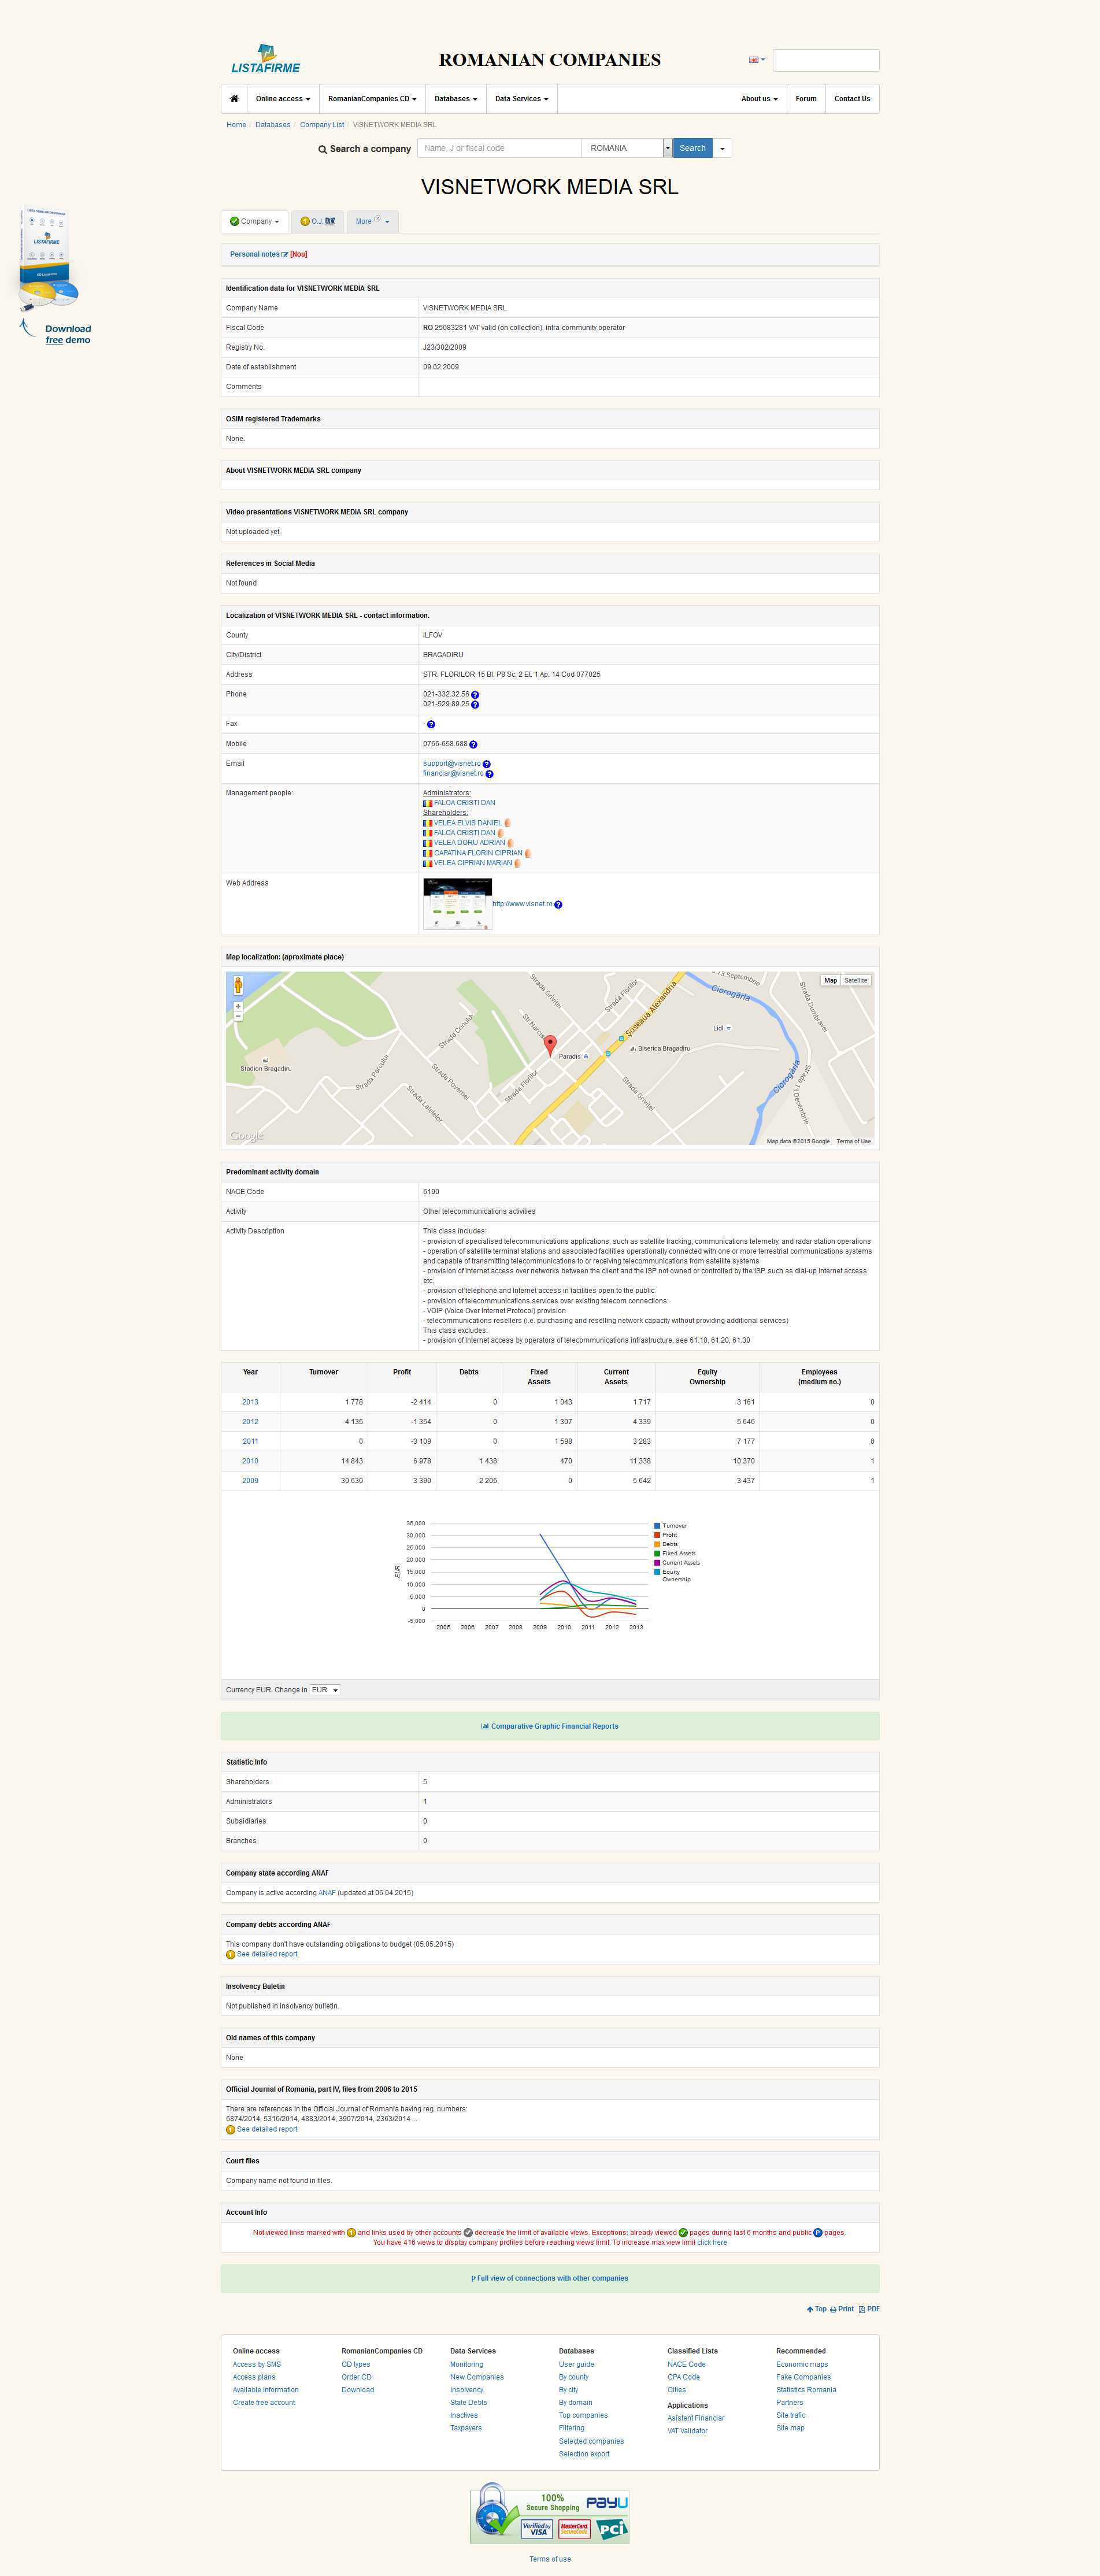The height and width of the screenshot is (2576, 1100).
Task: Click the red map location marker
Action: tap(549, 1045)
